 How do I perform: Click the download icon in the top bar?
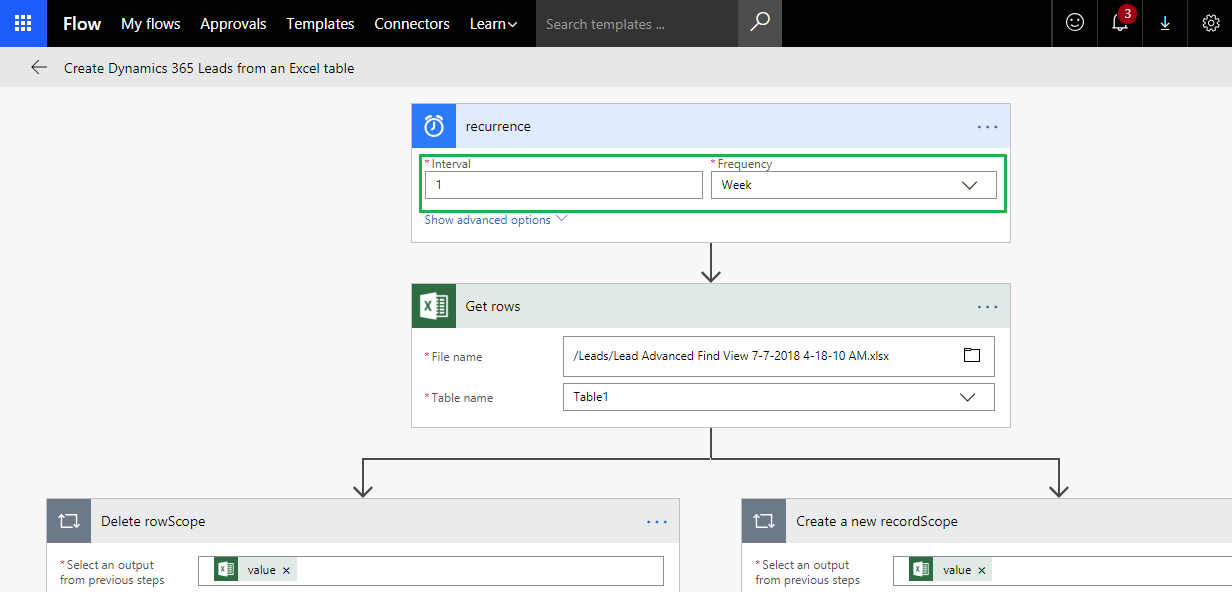click(x=1164, y=23)
